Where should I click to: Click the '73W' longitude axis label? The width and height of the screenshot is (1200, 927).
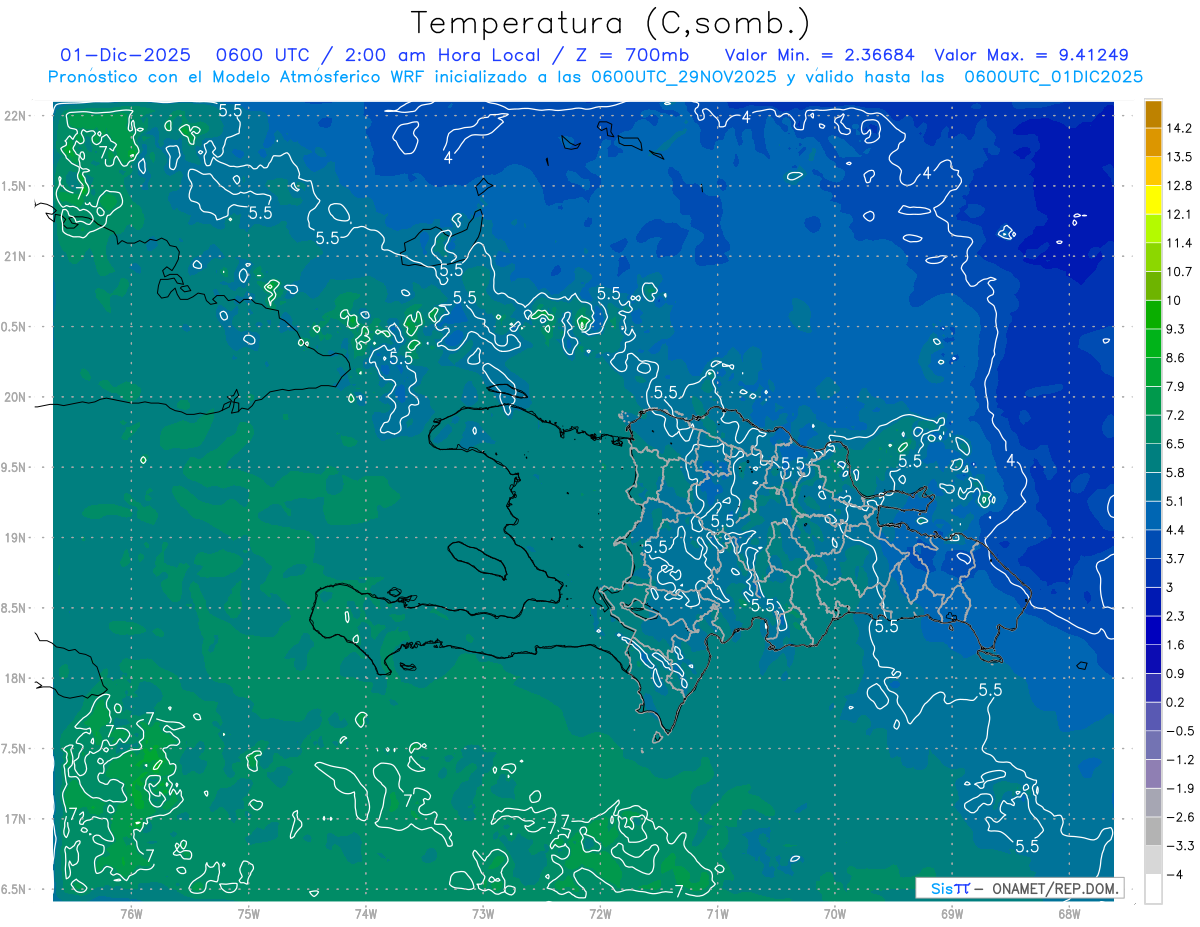click(x=483, y=914)
